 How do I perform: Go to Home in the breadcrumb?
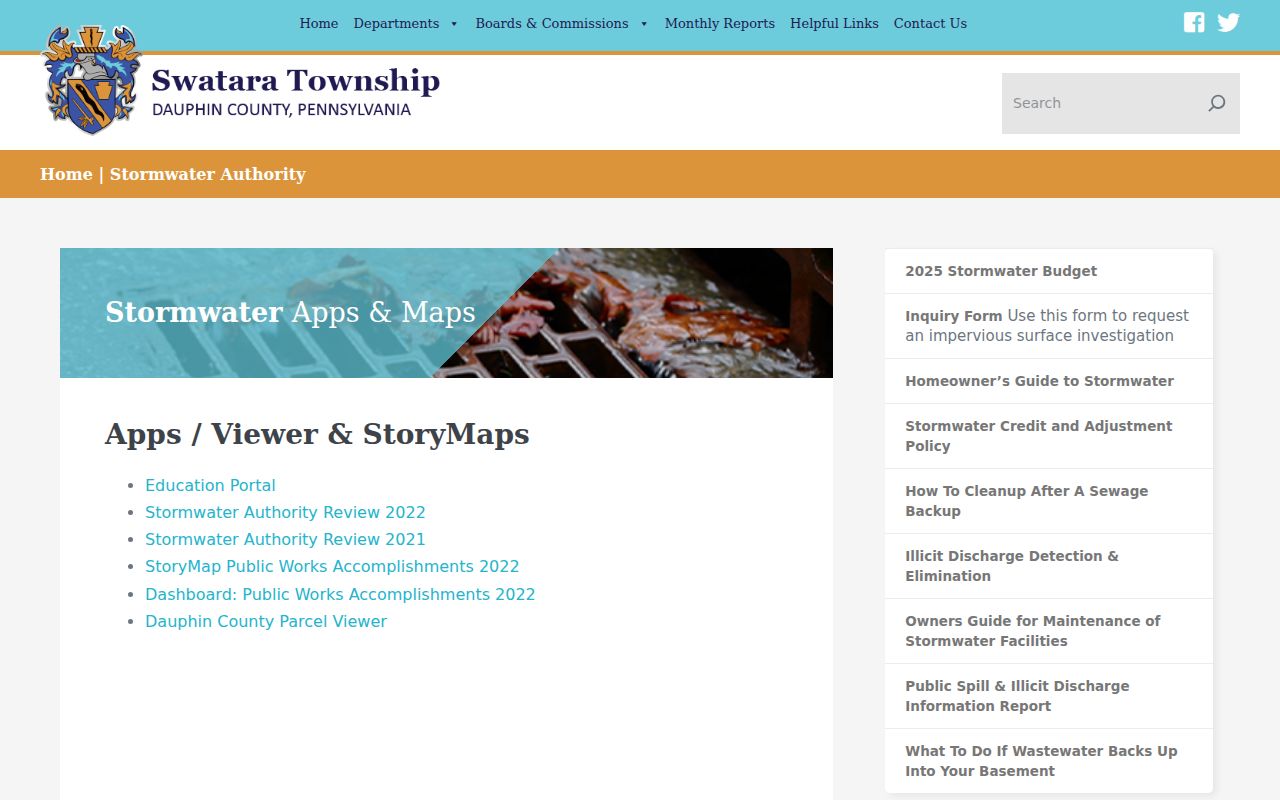tap(66, 174)
